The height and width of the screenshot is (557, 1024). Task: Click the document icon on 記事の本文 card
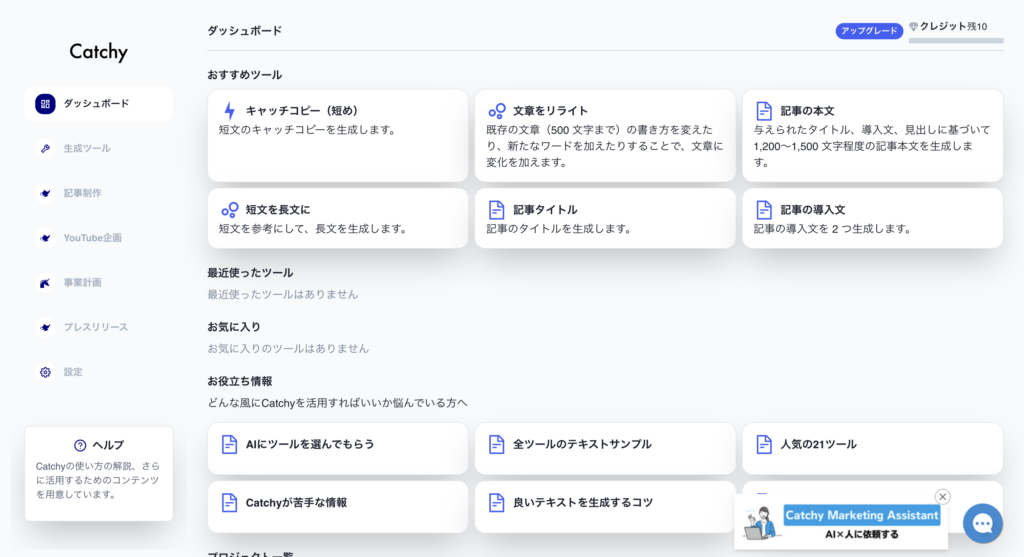click(x=764, y=110)
